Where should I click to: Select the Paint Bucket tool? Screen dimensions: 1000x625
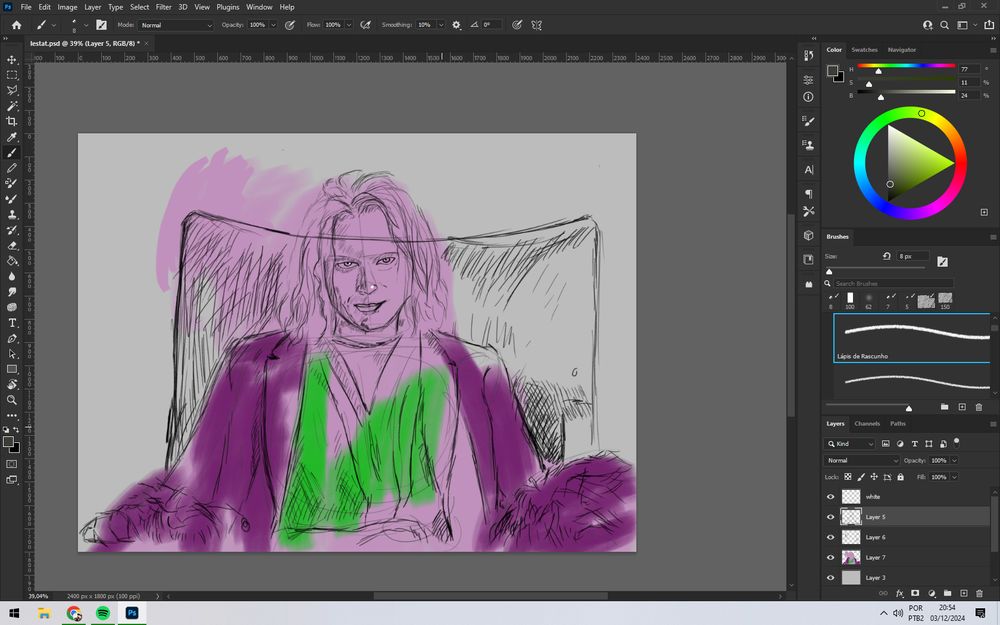11,261
